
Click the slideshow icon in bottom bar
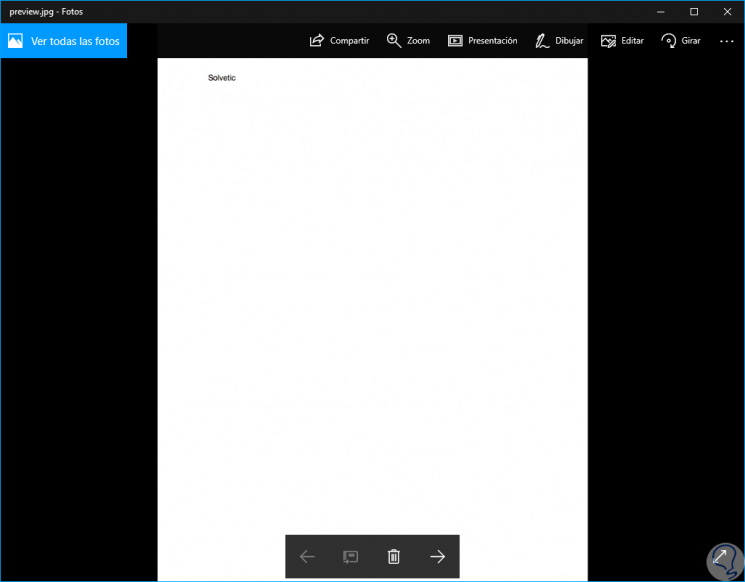tap(350, 556)
